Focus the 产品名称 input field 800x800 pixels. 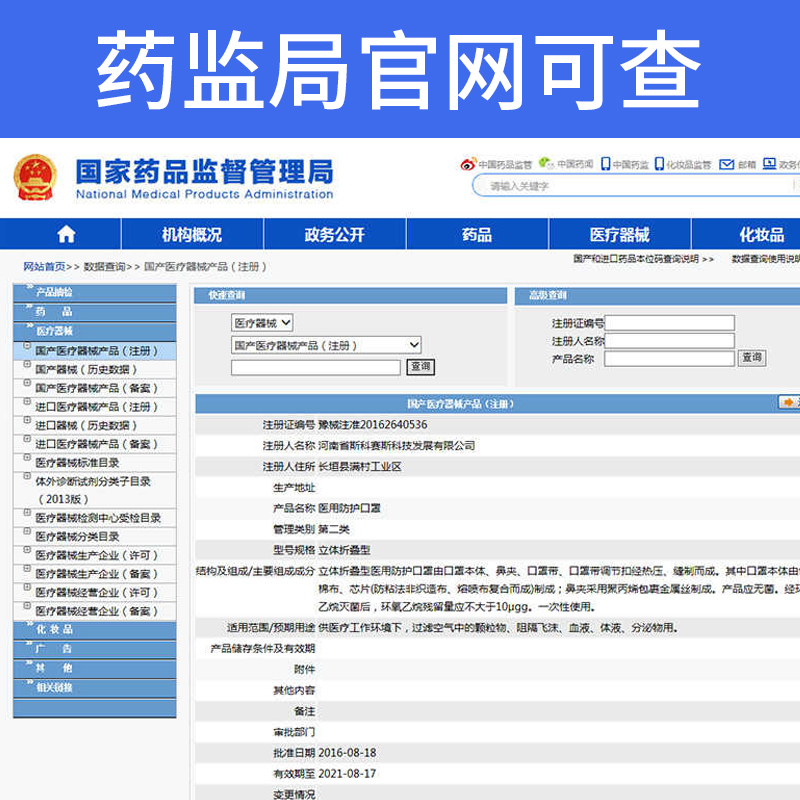click(x=669, y=358)
